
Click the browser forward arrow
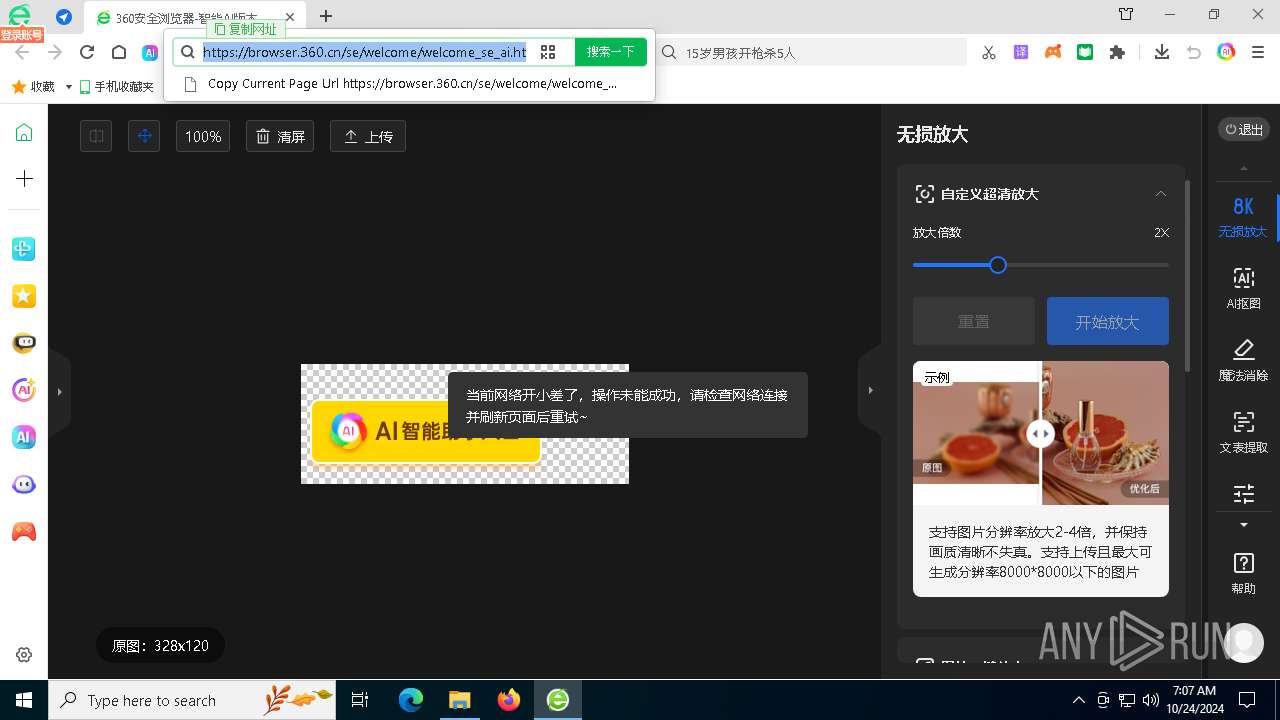pos(55,53)
